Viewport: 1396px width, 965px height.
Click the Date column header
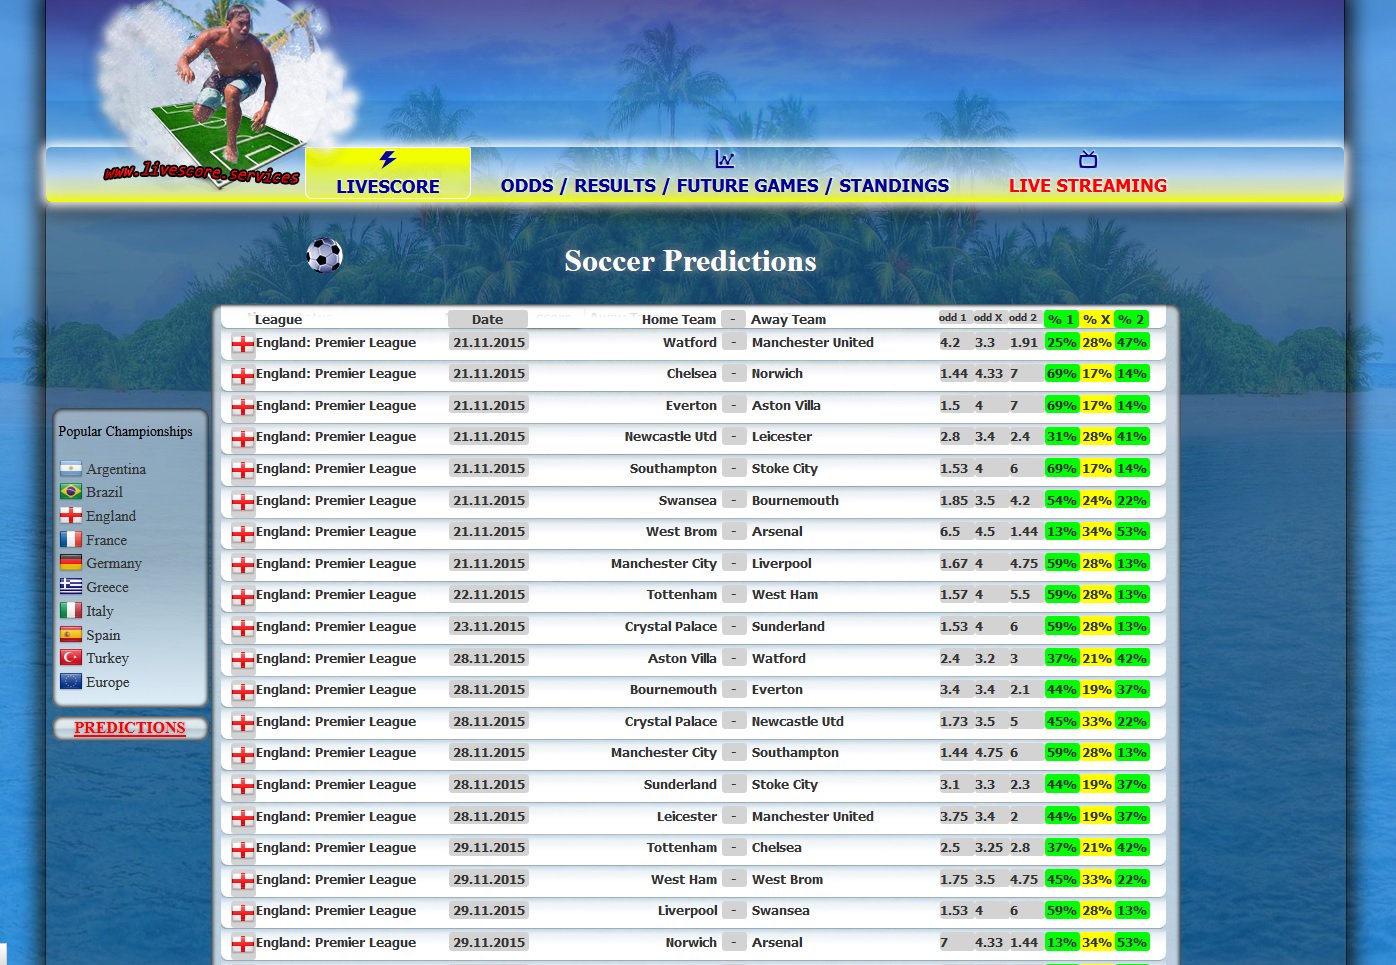(487, 320)
